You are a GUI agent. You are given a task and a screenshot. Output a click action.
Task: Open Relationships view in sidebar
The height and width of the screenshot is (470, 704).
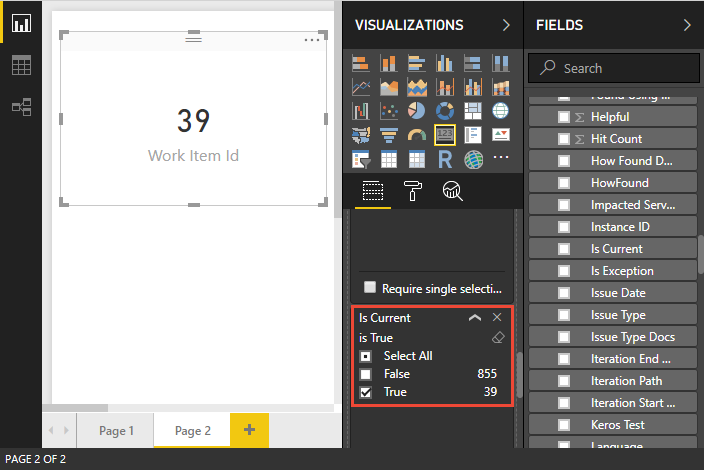pos(21,107)
